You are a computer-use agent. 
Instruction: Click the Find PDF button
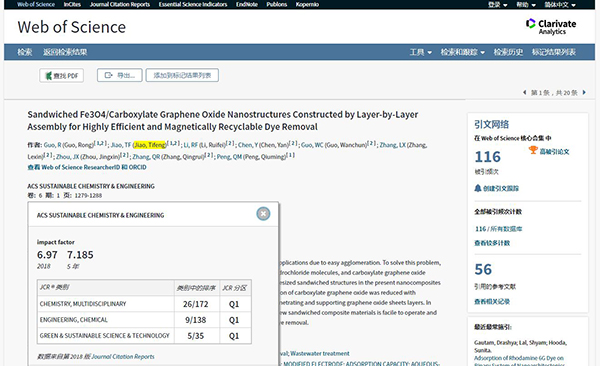[62, 75]
